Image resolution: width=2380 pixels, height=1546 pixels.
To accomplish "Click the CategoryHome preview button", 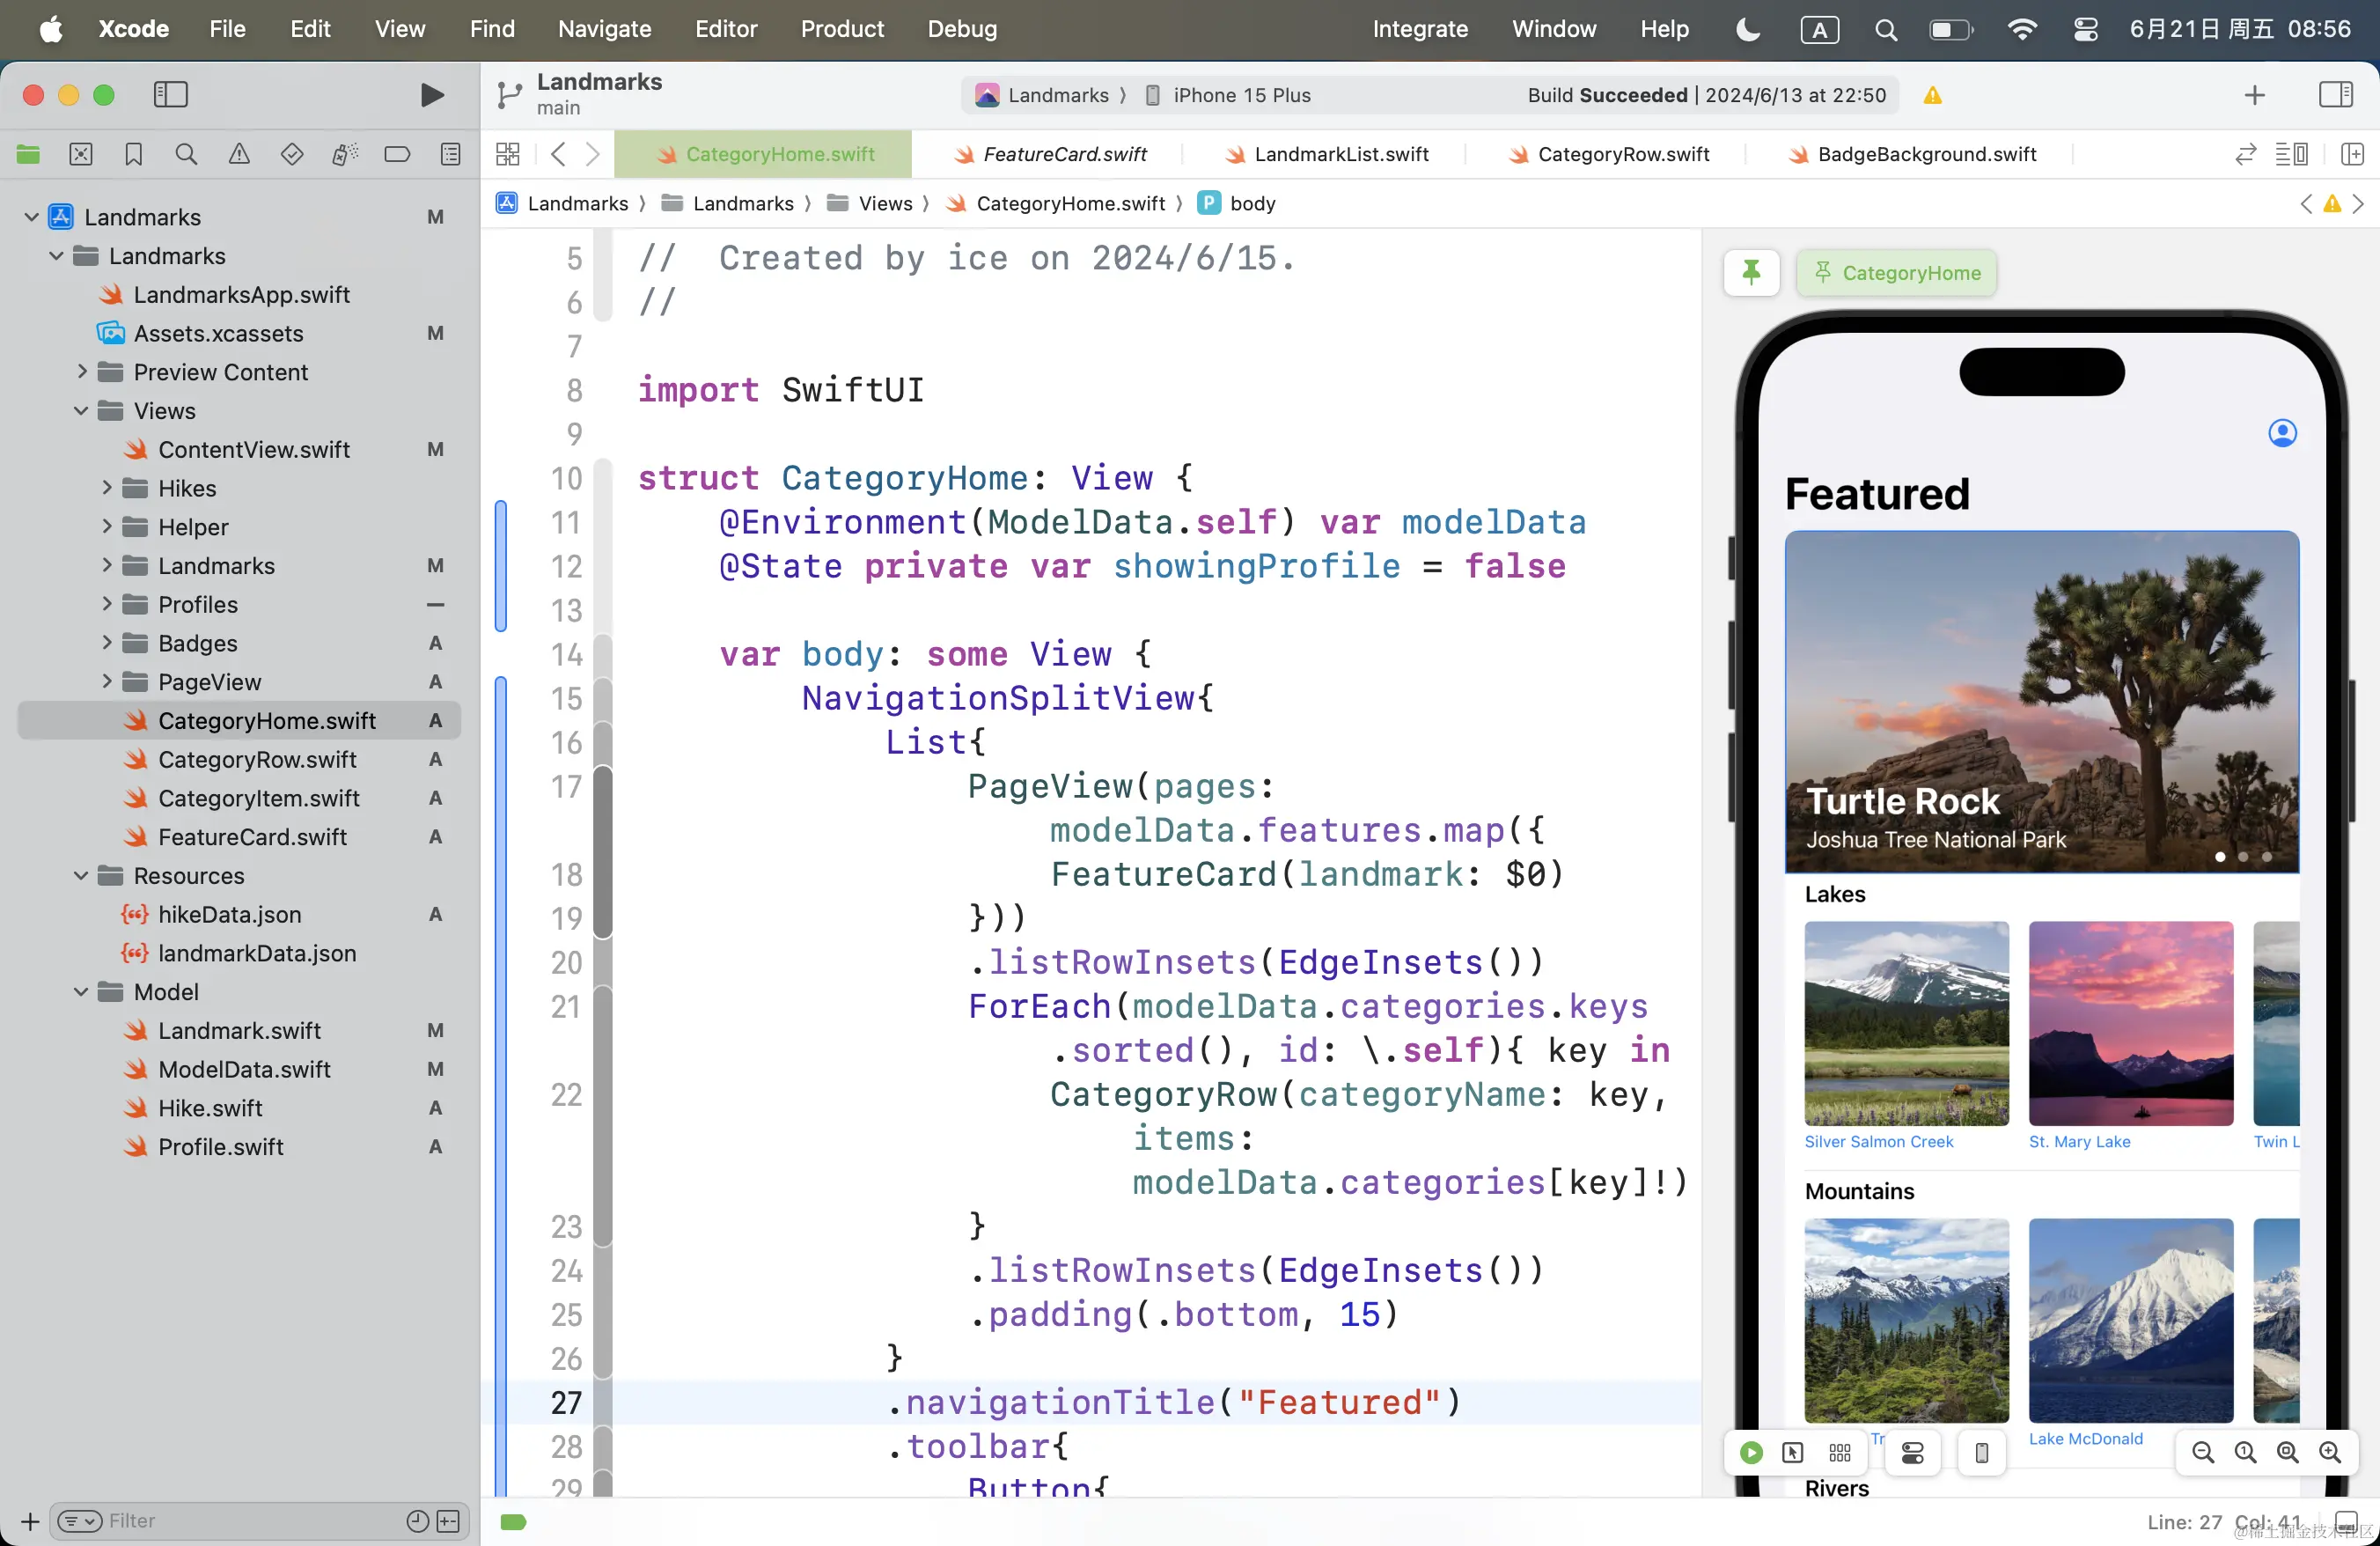I will [x=1896, y=272].
